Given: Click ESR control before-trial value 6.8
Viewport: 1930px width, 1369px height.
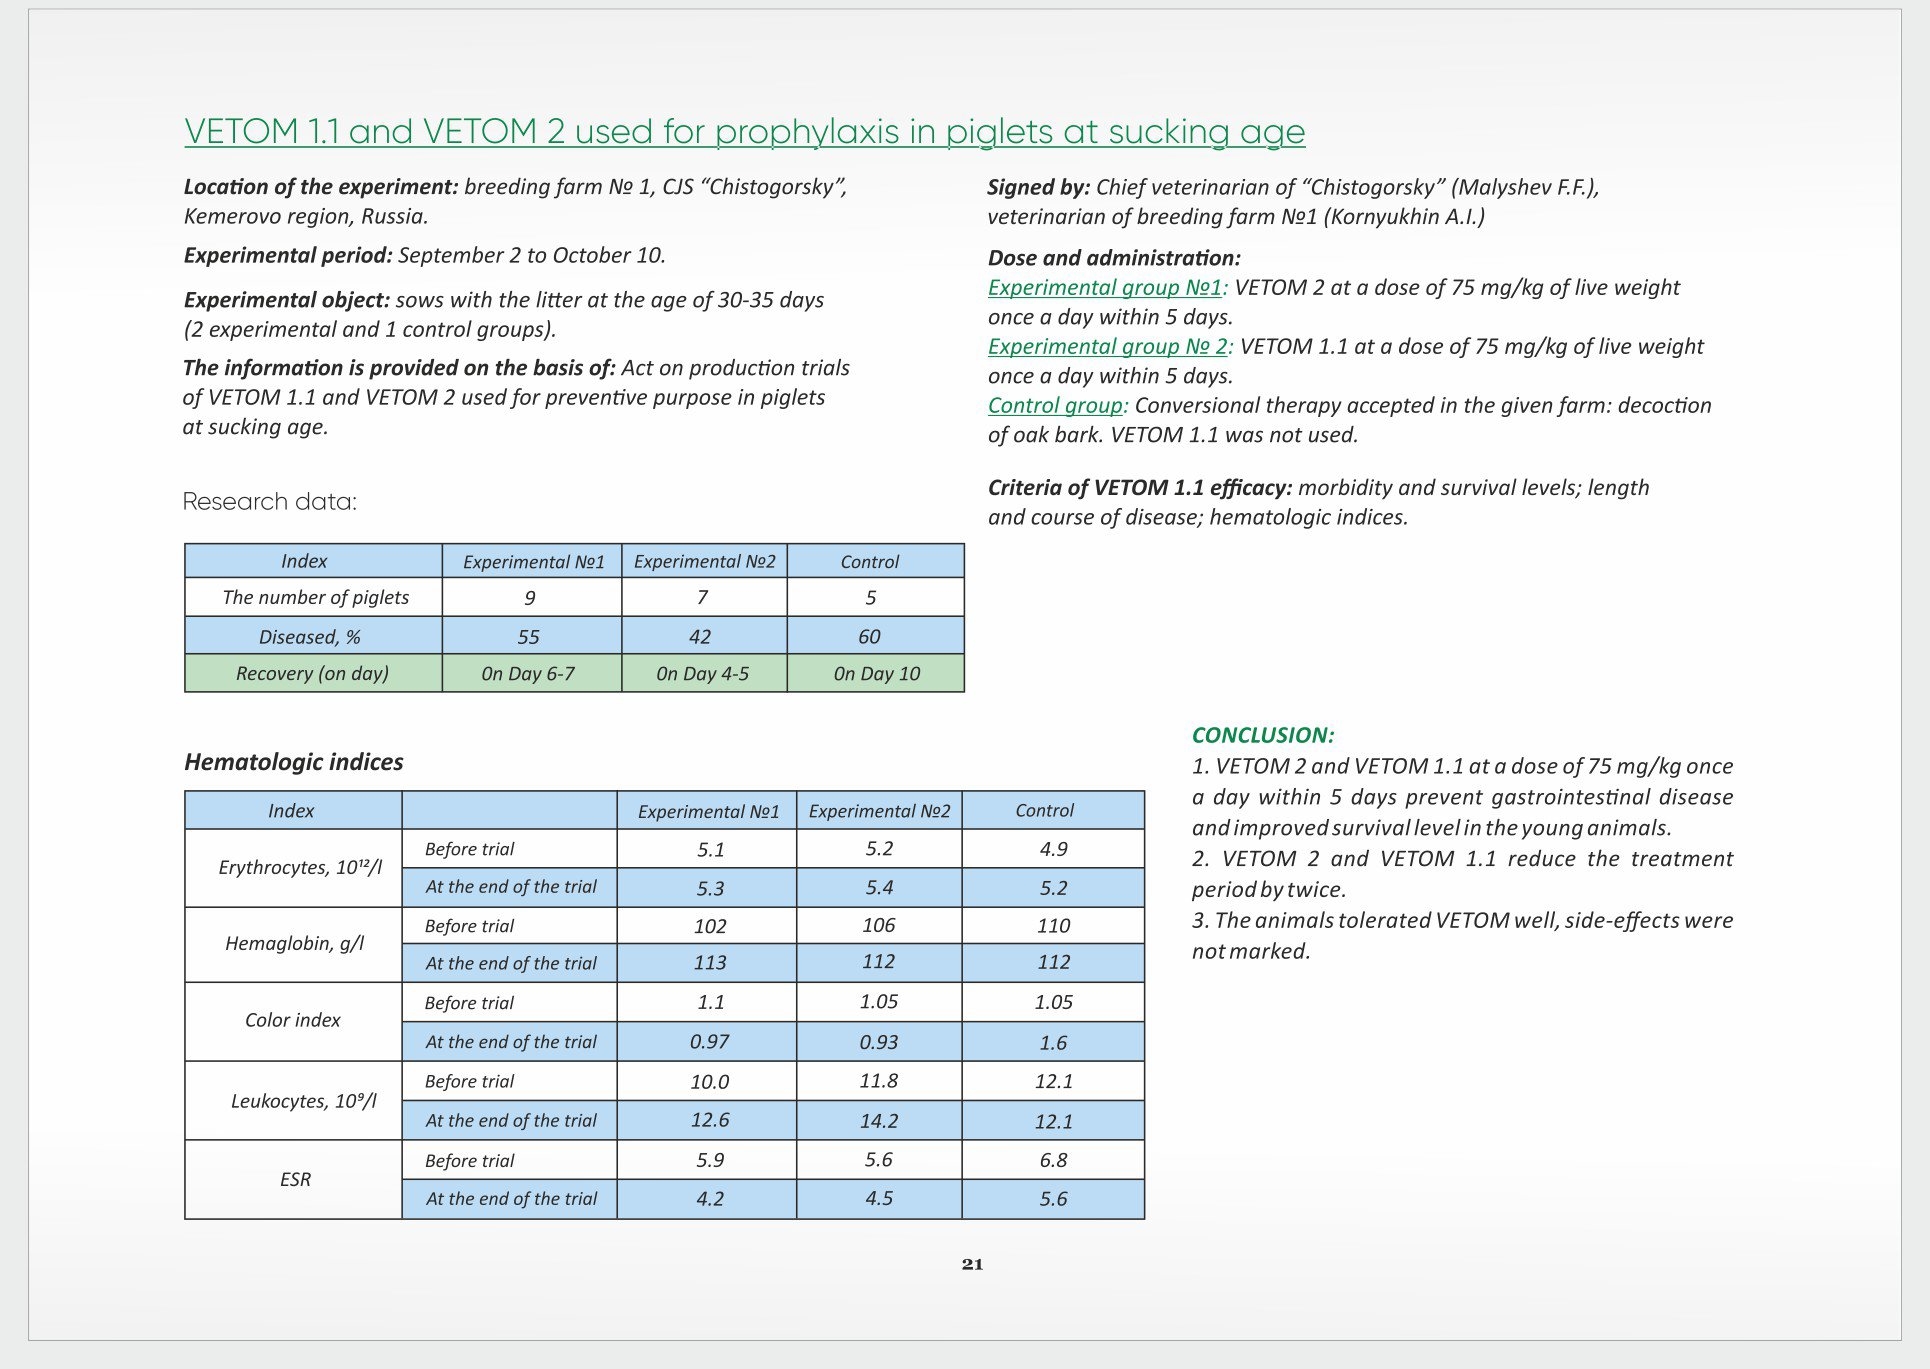Looking at the screenshot, I should point(1053,1161).
